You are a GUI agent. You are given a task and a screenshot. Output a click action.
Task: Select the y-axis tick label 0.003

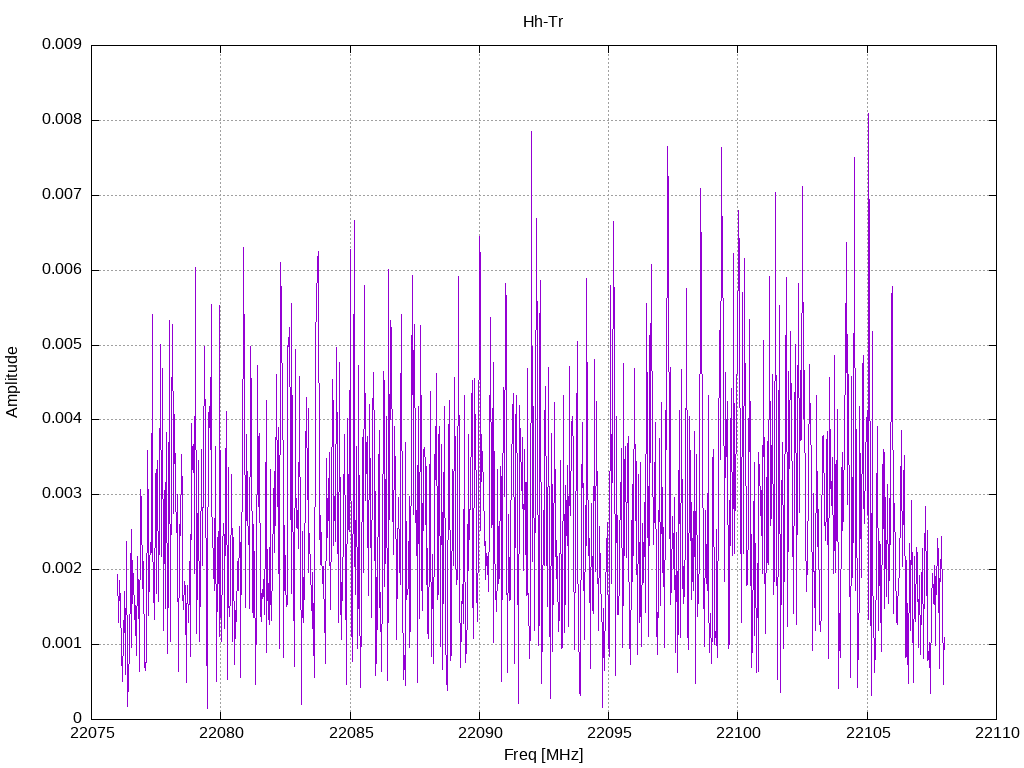[62, 494]
